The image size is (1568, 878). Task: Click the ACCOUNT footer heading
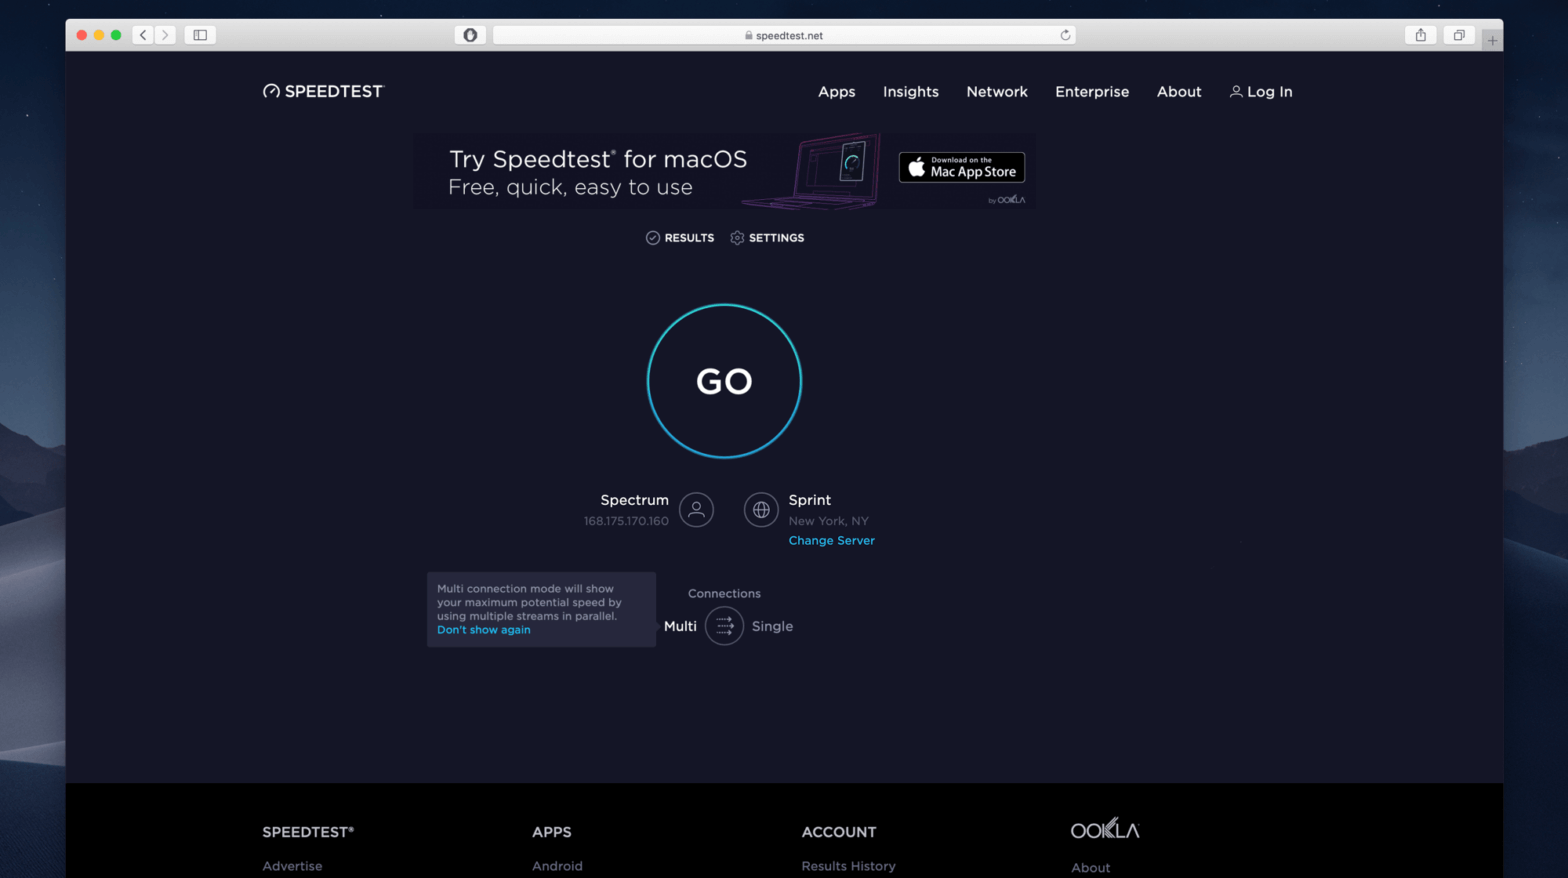point(838,832)
